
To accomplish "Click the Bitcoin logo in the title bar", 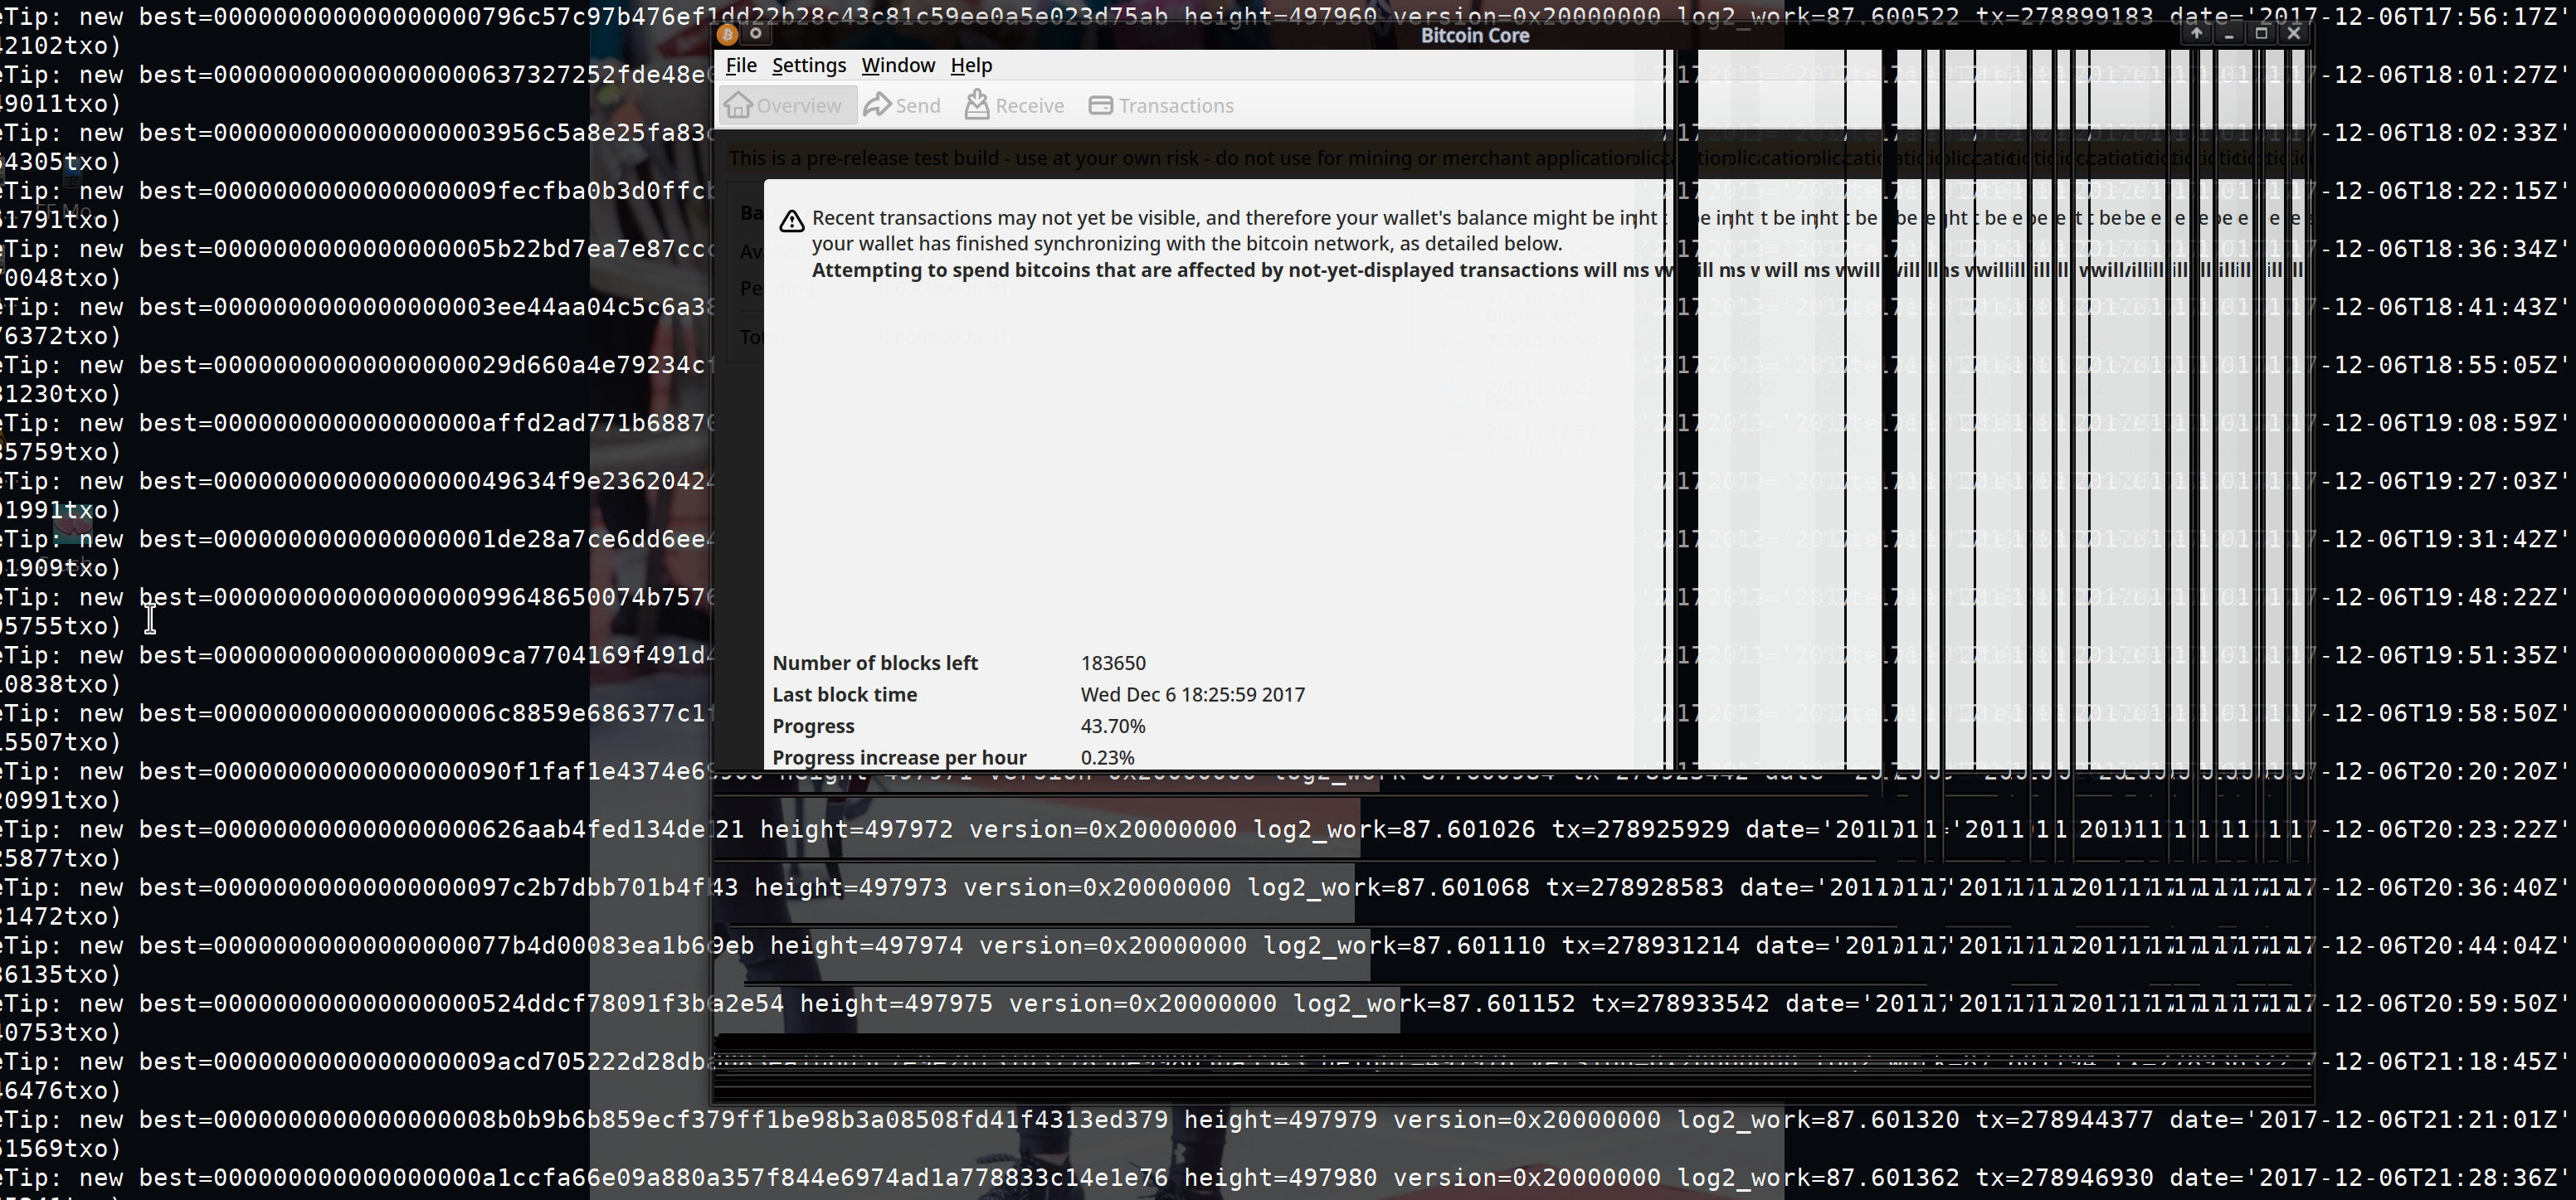I will [x=728, y=35].
